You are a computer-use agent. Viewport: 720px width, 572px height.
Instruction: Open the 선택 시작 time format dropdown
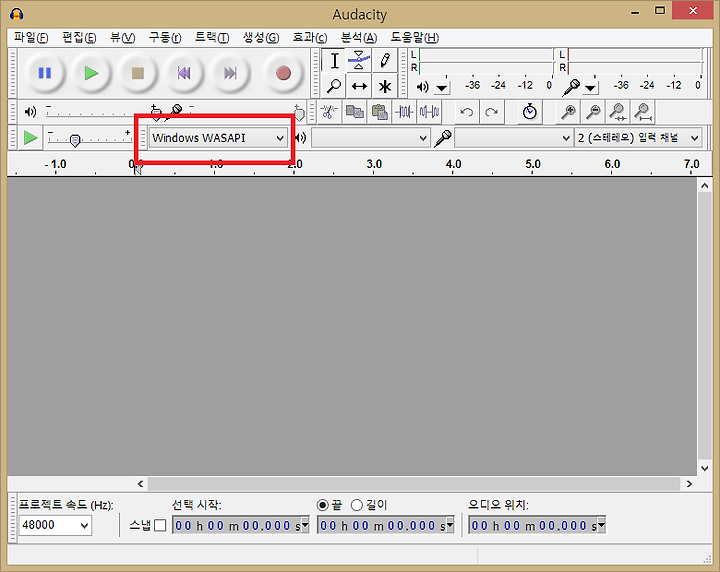click(x=305, y=525)
